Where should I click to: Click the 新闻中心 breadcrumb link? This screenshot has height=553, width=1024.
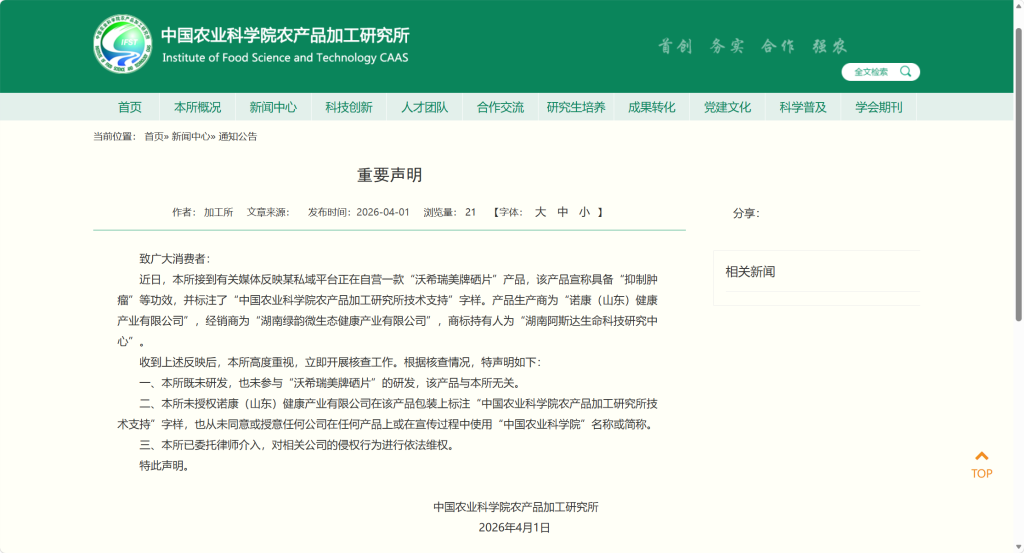tap(190, 136)
